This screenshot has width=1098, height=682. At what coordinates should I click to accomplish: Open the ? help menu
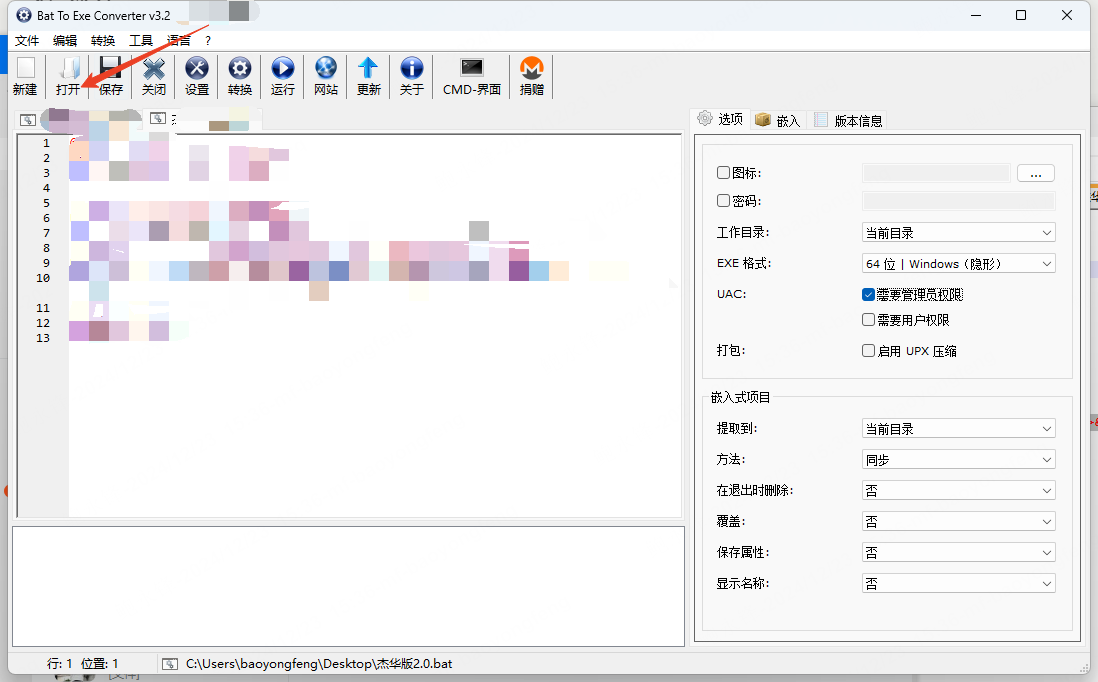pyautogui.click(x=208, y=41)
